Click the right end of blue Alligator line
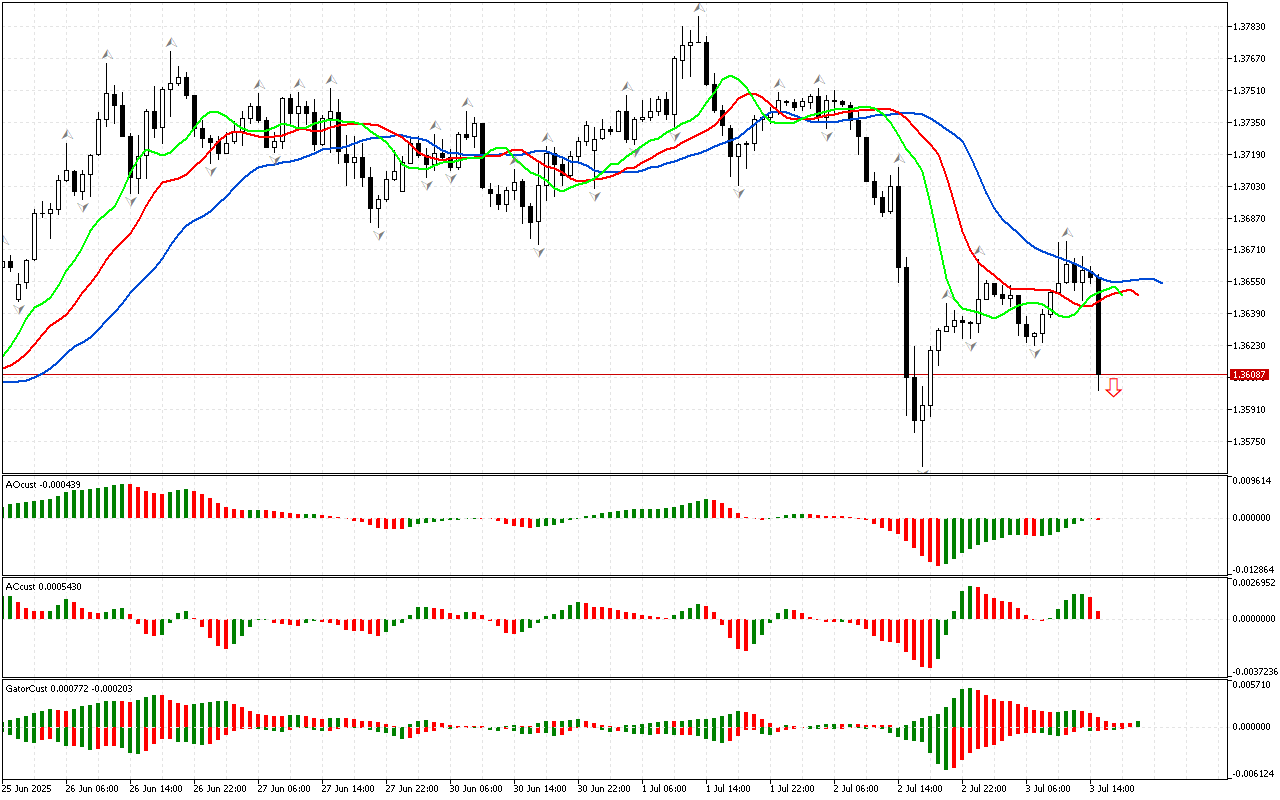The image size is (1280, 800). pyautogui.click(x=1160, y=282)
